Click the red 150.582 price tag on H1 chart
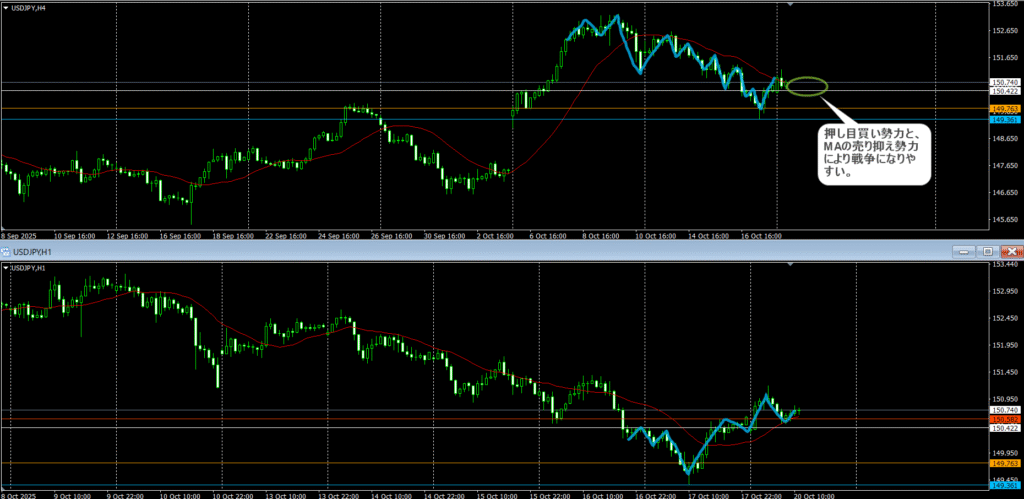1024x499 pixels. click(1004, 419)
